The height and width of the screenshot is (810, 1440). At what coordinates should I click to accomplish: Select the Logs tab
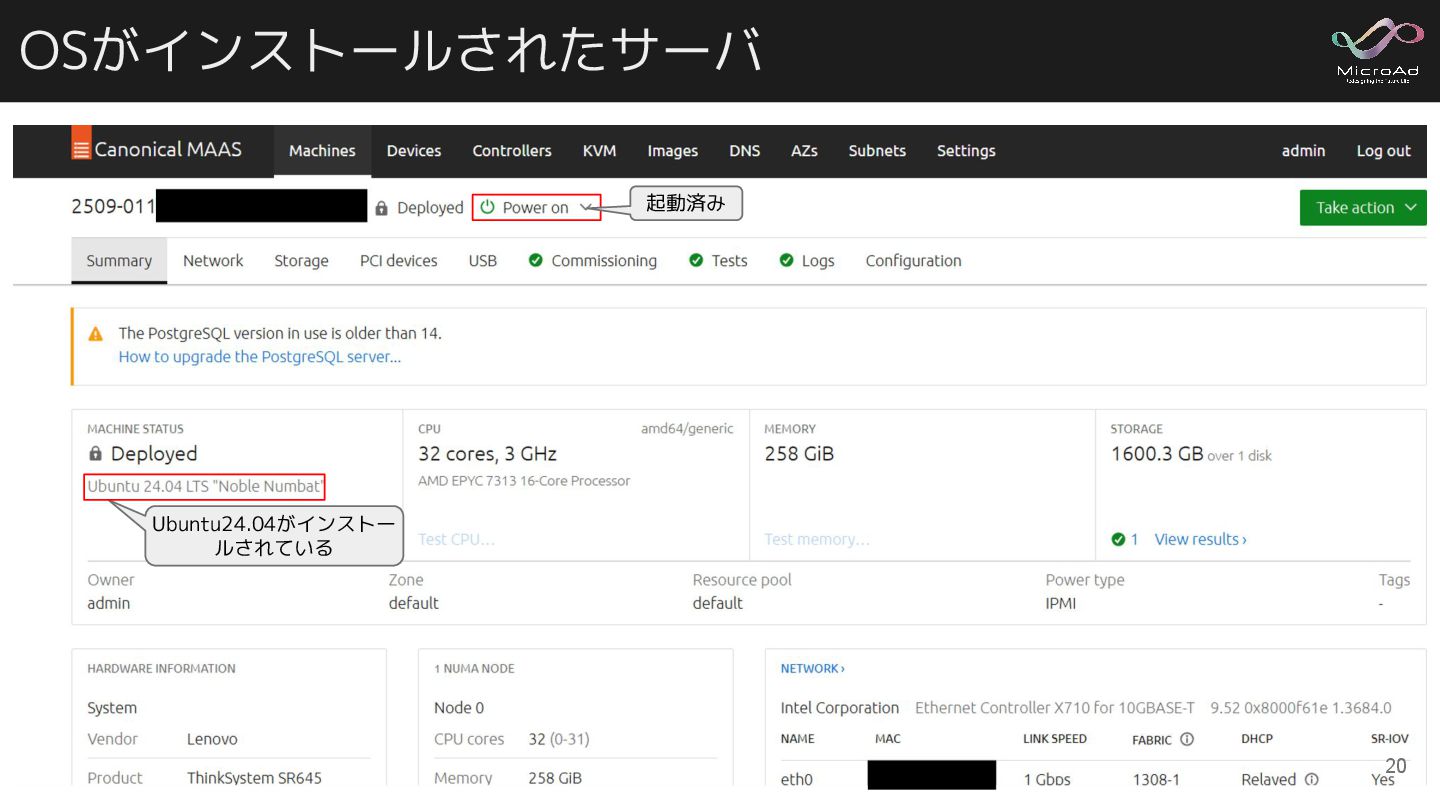(817, 261)
